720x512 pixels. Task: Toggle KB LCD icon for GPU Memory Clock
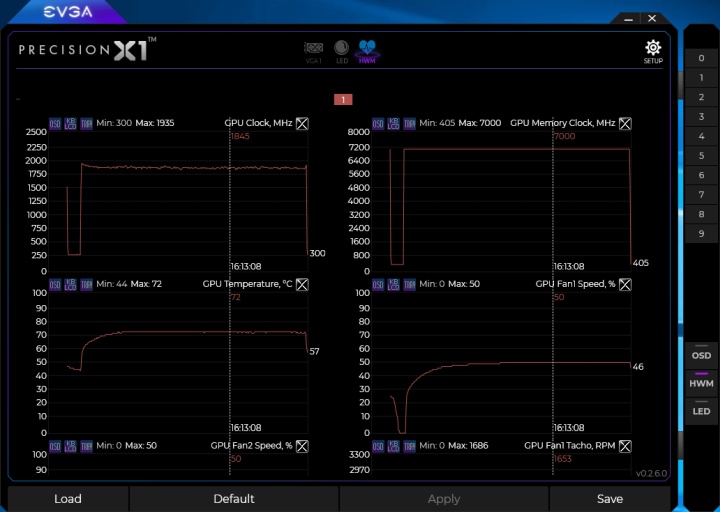click(394, 124)
